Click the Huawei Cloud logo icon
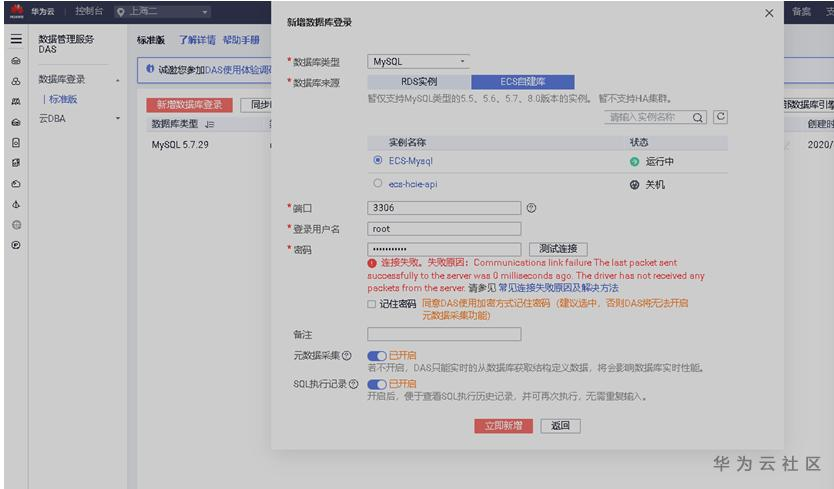Viewport: 834px width, 489px height. [x=16, y=11]
